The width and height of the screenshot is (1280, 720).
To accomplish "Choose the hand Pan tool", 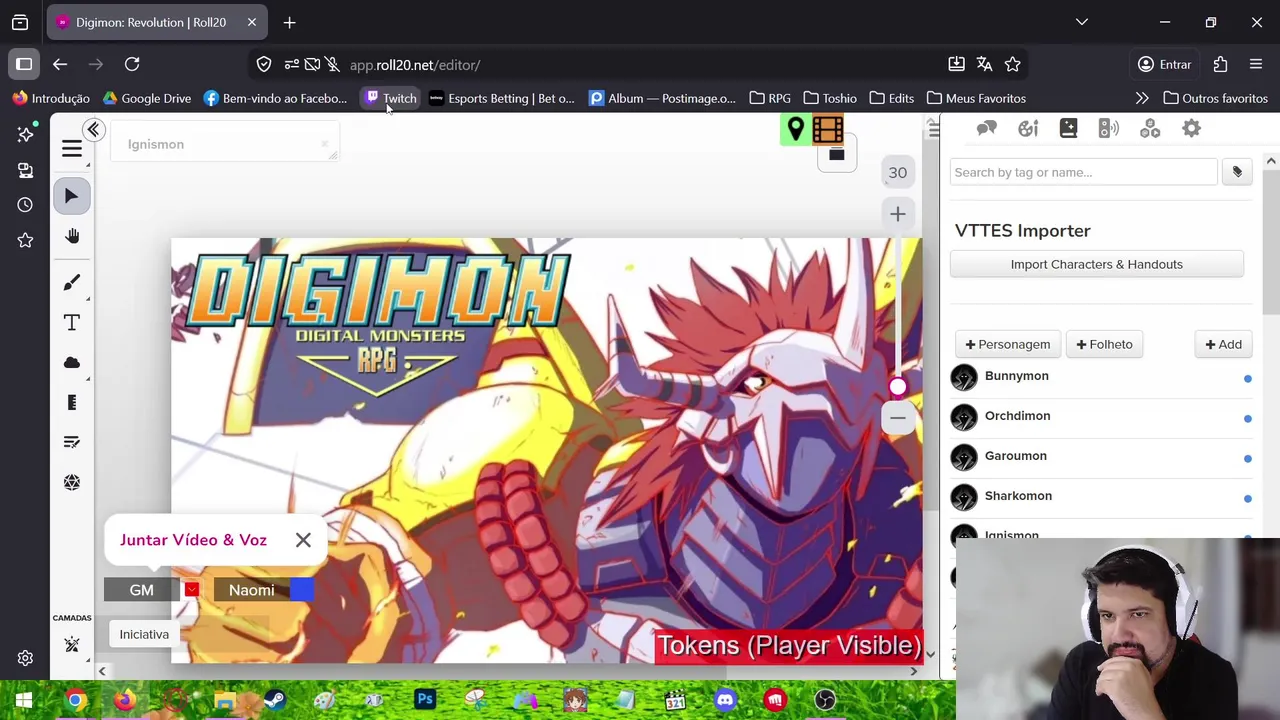I will [x=72, y=236].
